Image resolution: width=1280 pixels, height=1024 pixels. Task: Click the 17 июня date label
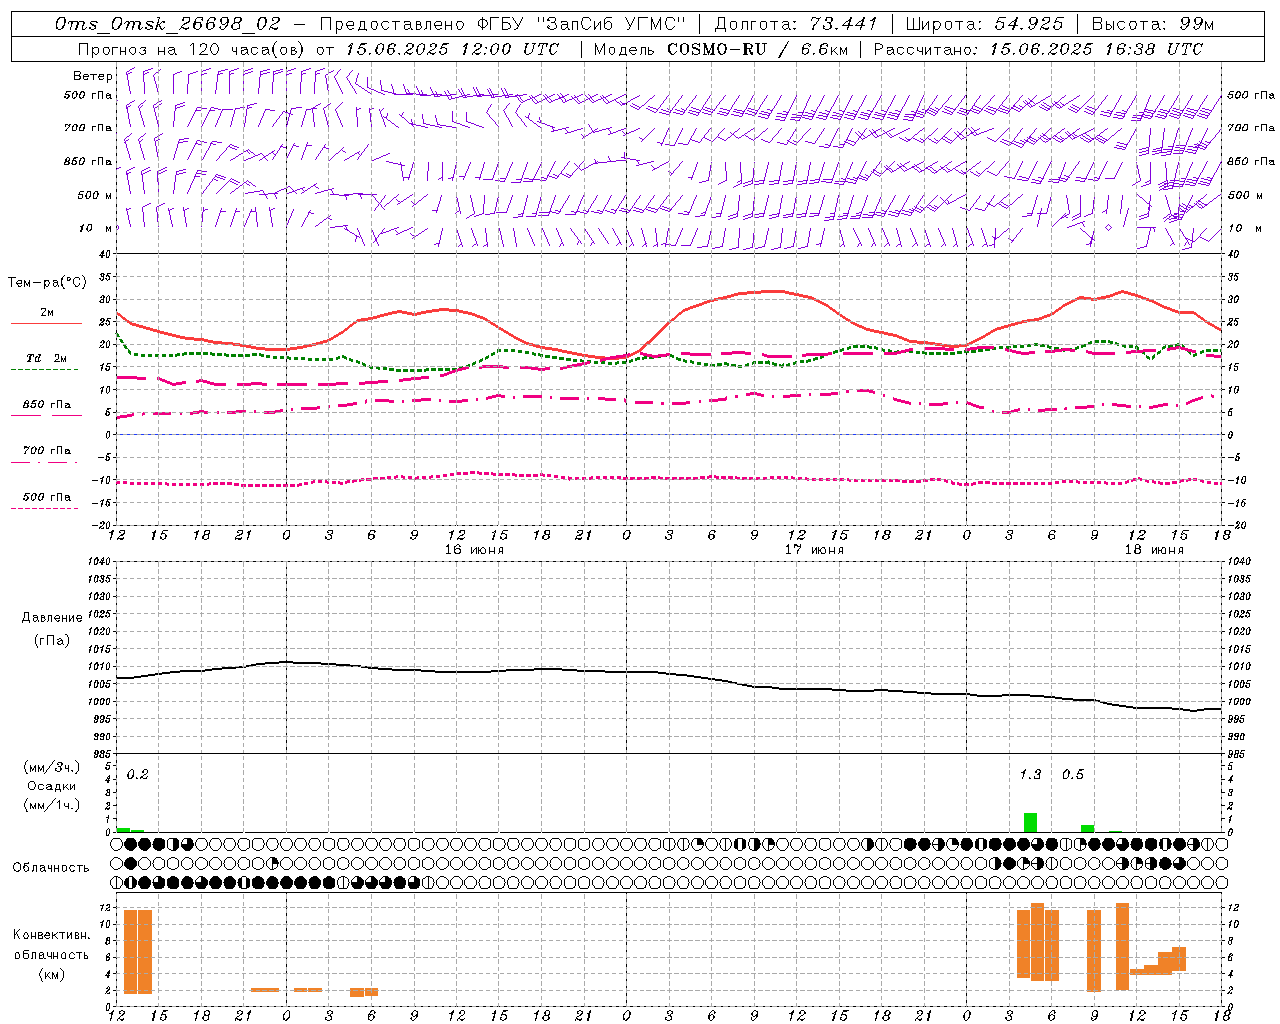(814, 550)
